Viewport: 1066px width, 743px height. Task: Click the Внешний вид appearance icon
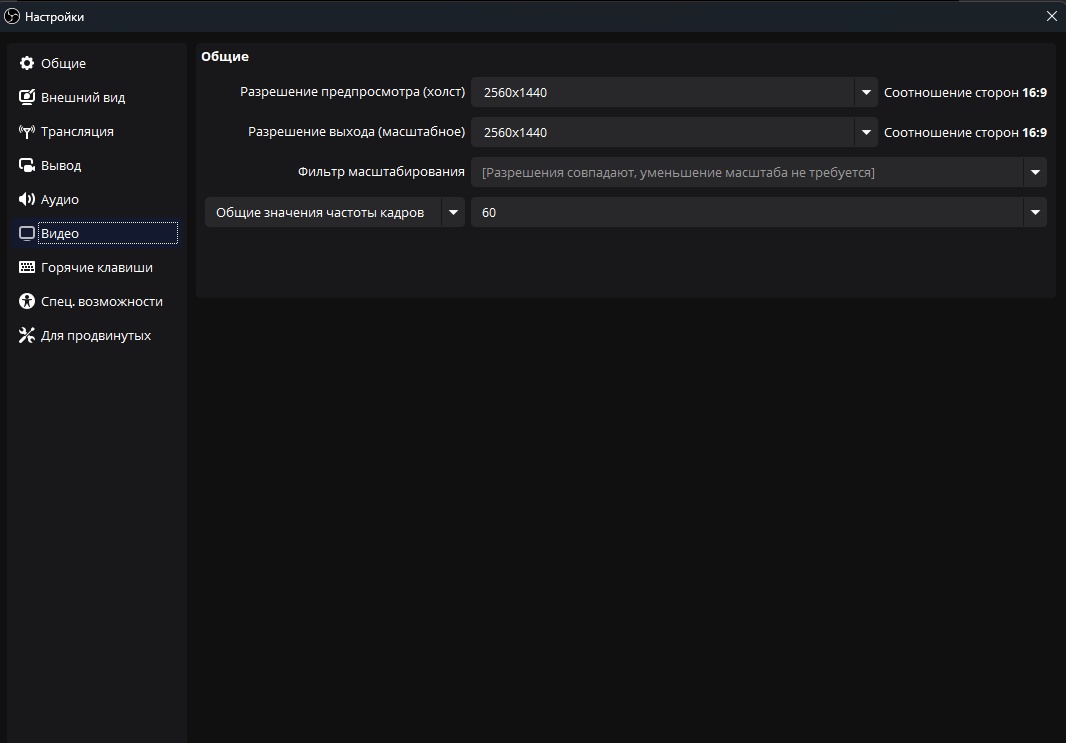point(27,97)
